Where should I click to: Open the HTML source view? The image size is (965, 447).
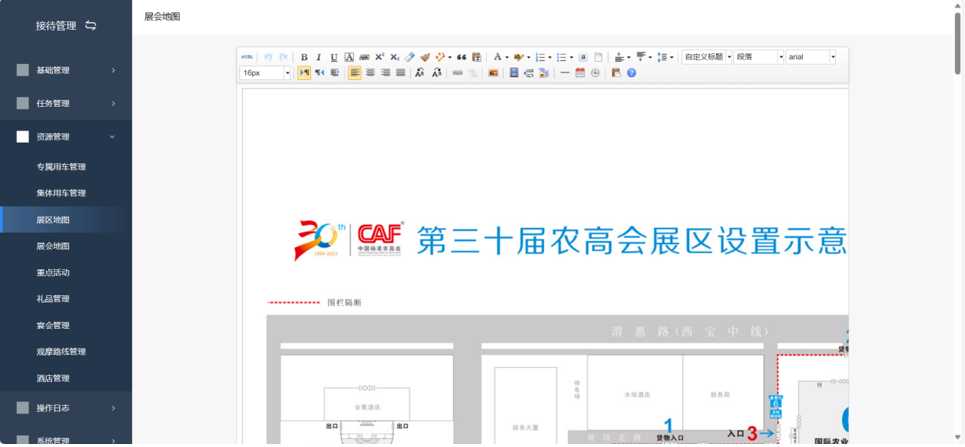click(247, 57)
